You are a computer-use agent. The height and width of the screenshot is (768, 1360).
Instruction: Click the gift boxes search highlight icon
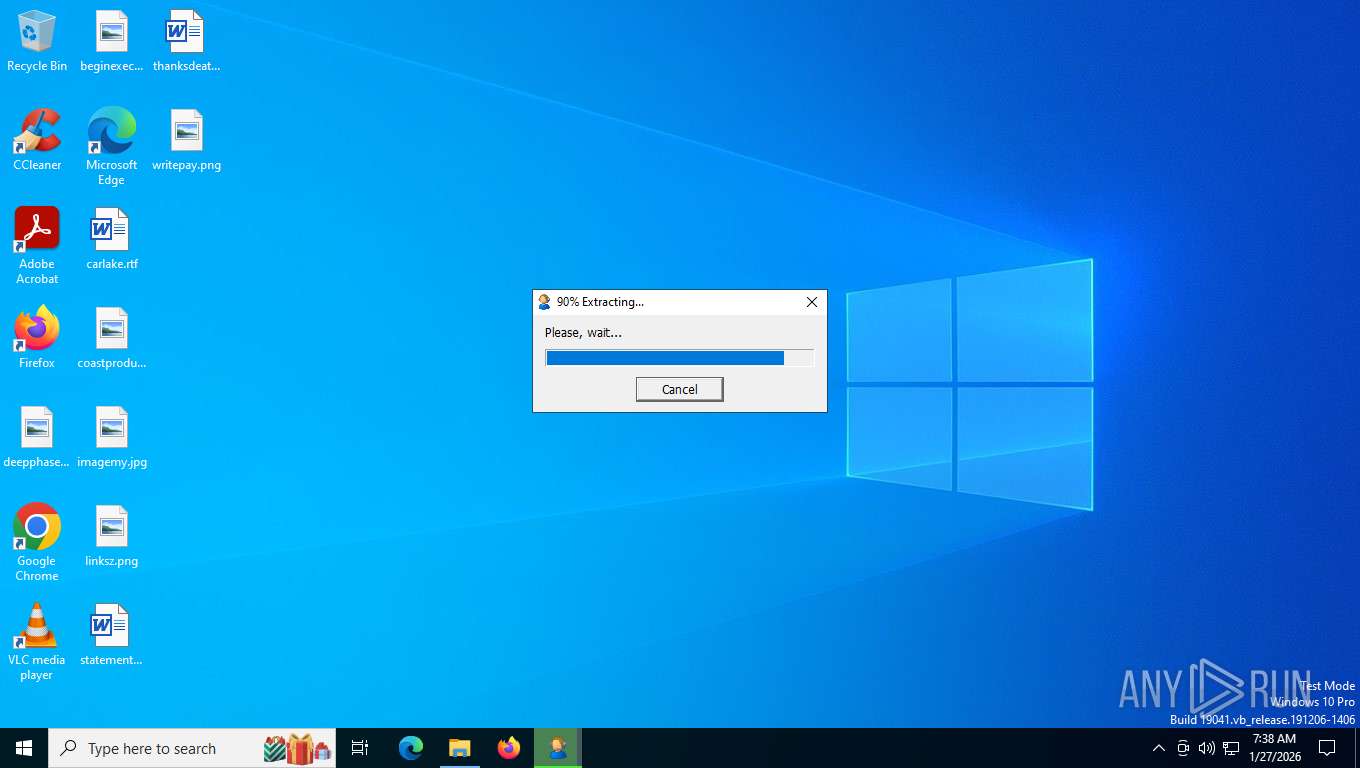pos(297,748)
